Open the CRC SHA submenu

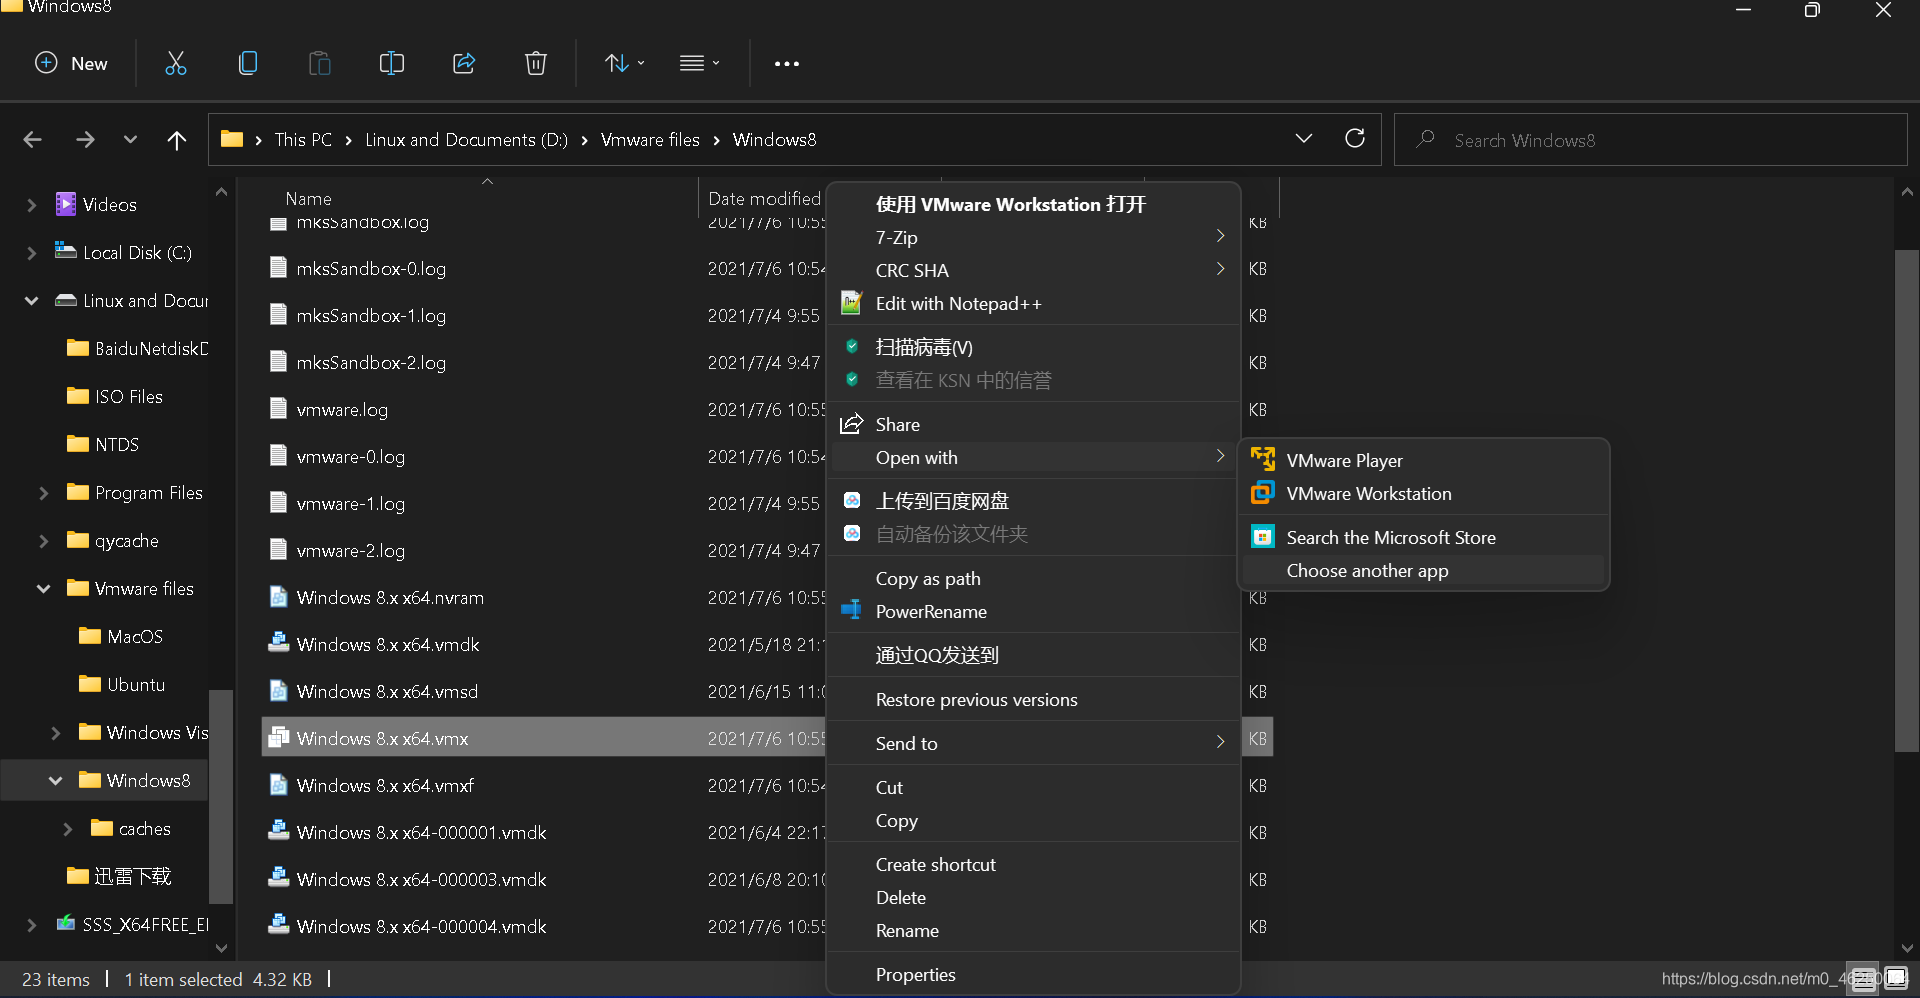tap(1034, 270)
